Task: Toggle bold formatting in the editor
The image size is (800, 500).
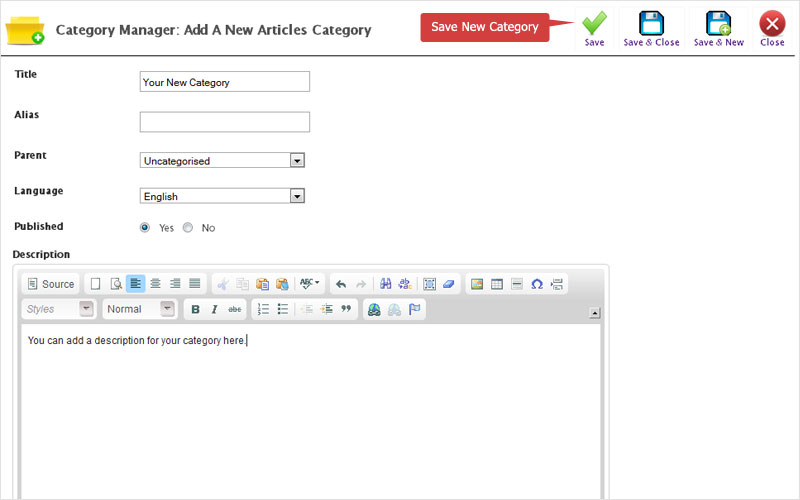Action: [196, 310]
